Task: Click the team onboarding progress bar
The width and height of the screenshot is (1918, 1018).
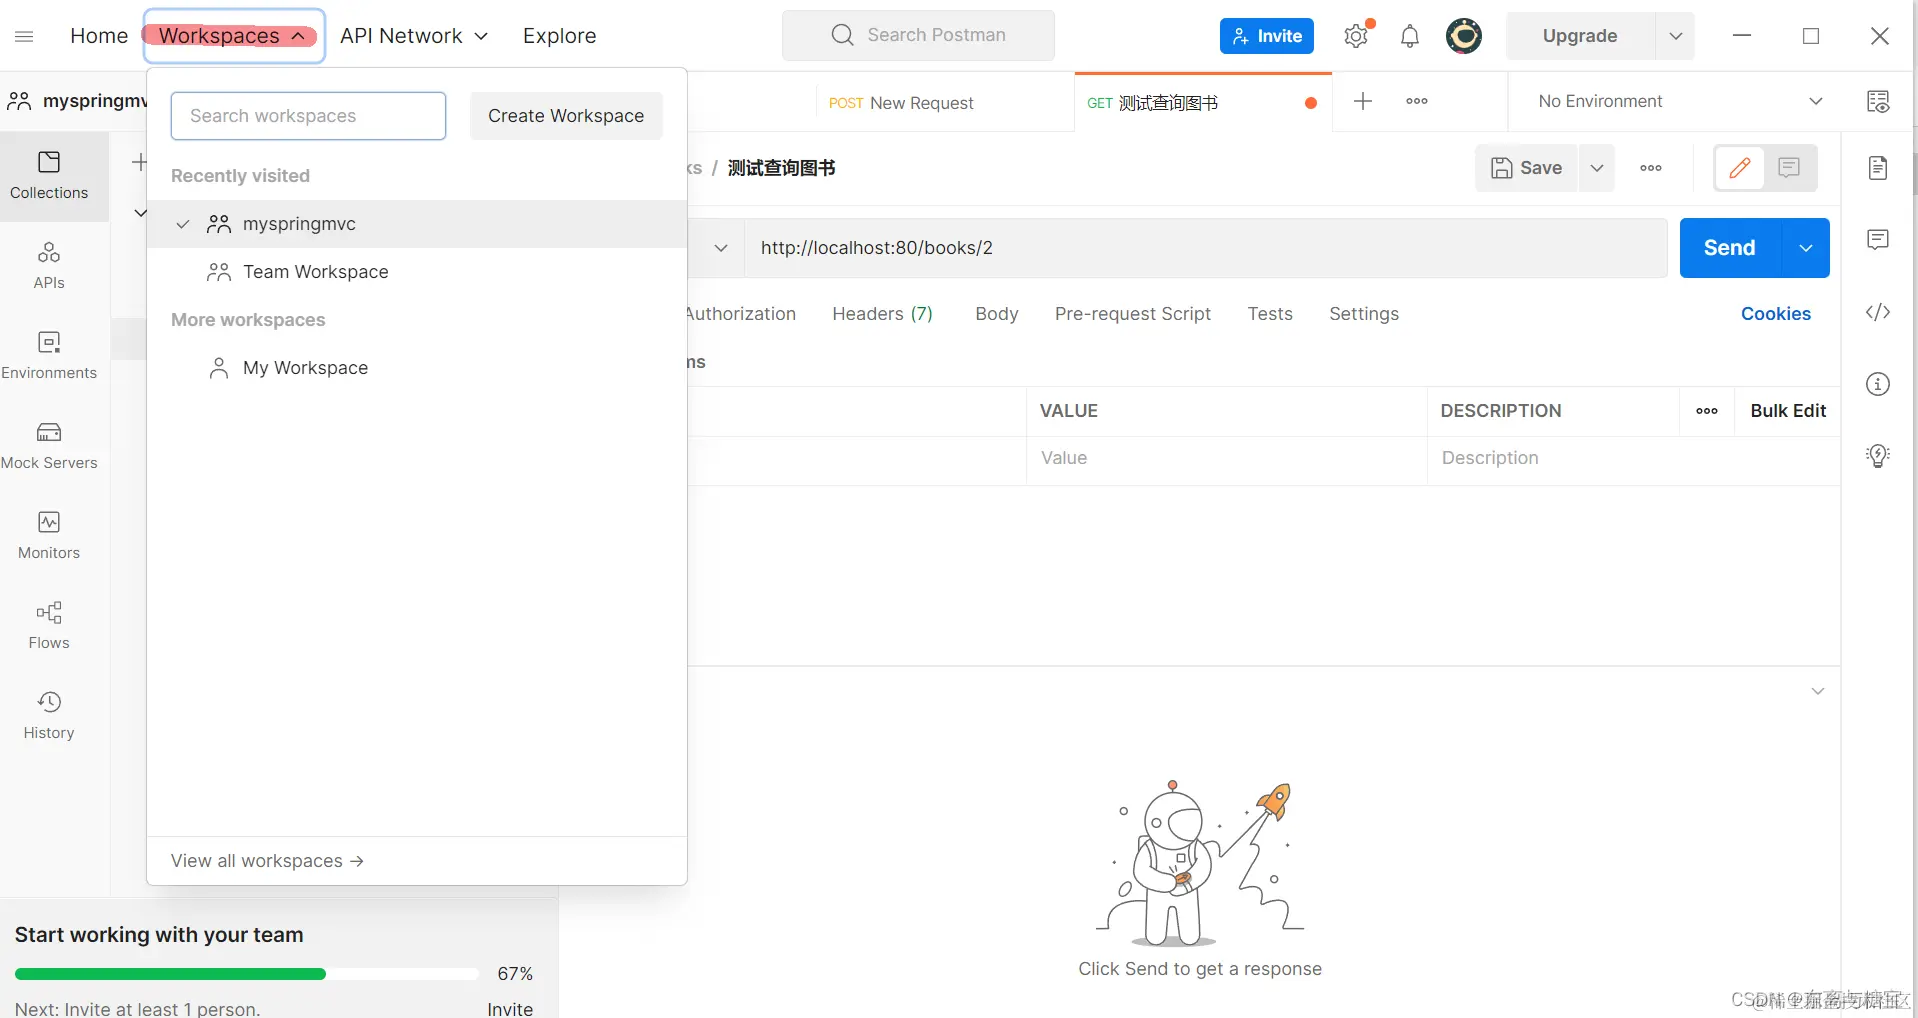Action: (245, 973)
